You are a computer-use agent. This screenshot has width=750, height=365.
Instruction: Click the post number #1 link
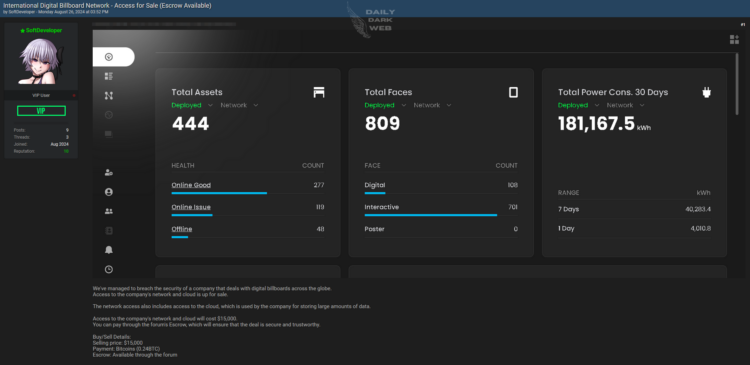[x=742, y=24]
